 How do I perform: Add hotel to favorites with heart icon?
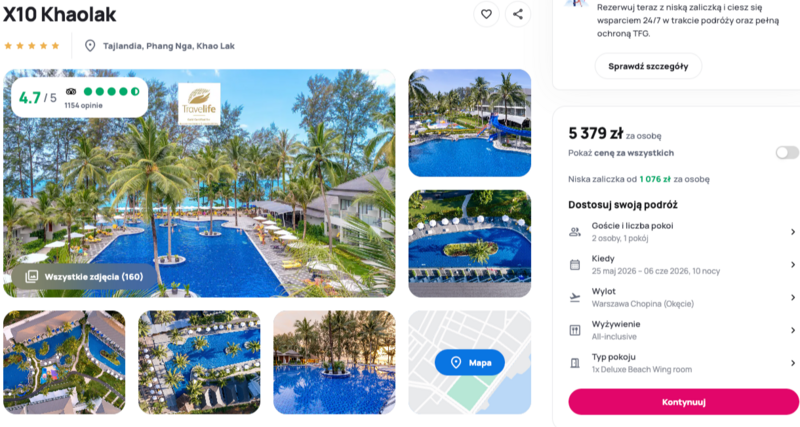(x=486, y=14)
